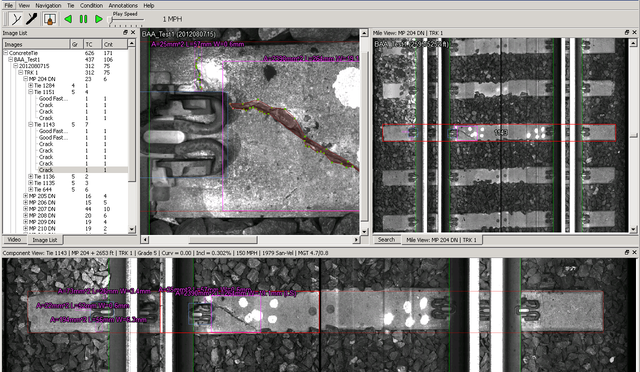Image resolution: width=640 pixels, height=372 pixels.
Task: Collapse the 2012080715 tree node
Action: (16, 66)
